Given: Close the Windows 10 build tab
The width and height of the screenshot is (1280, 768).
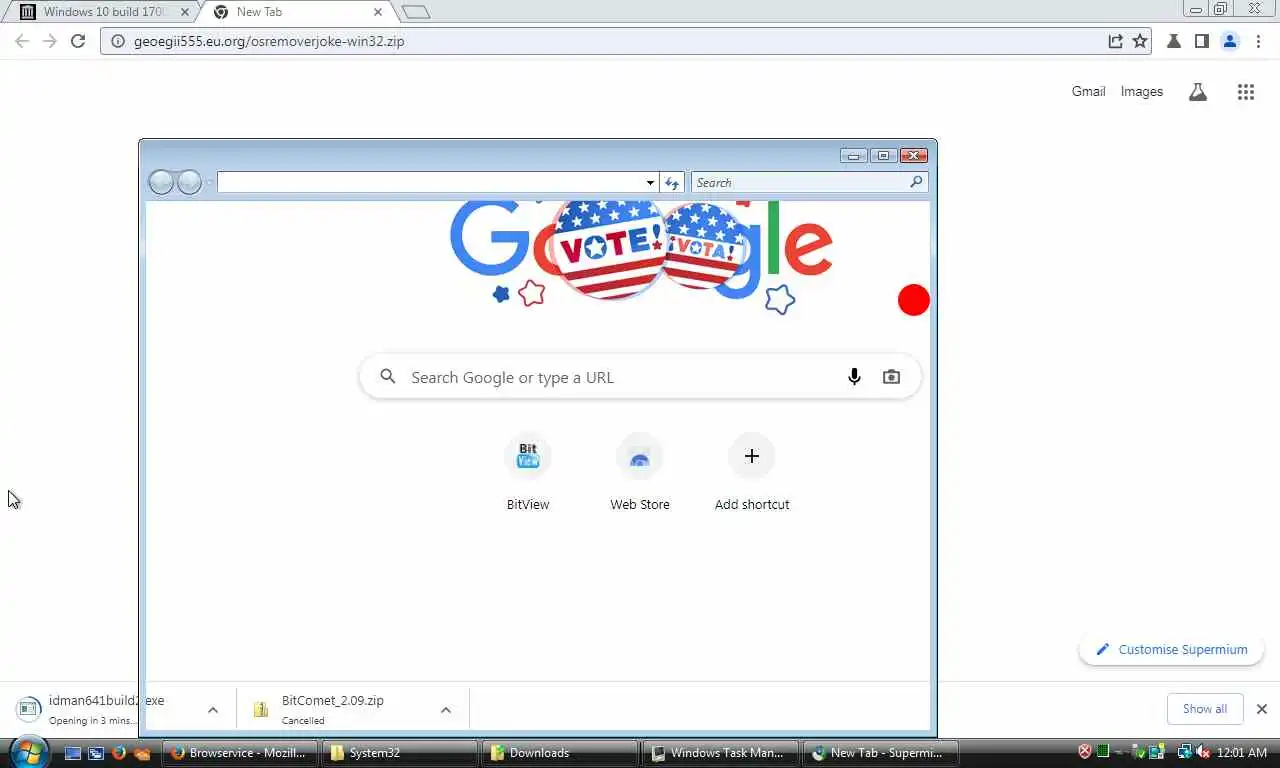Looking at the screenshot, I should pyautogui.click(x=184, y=12).
